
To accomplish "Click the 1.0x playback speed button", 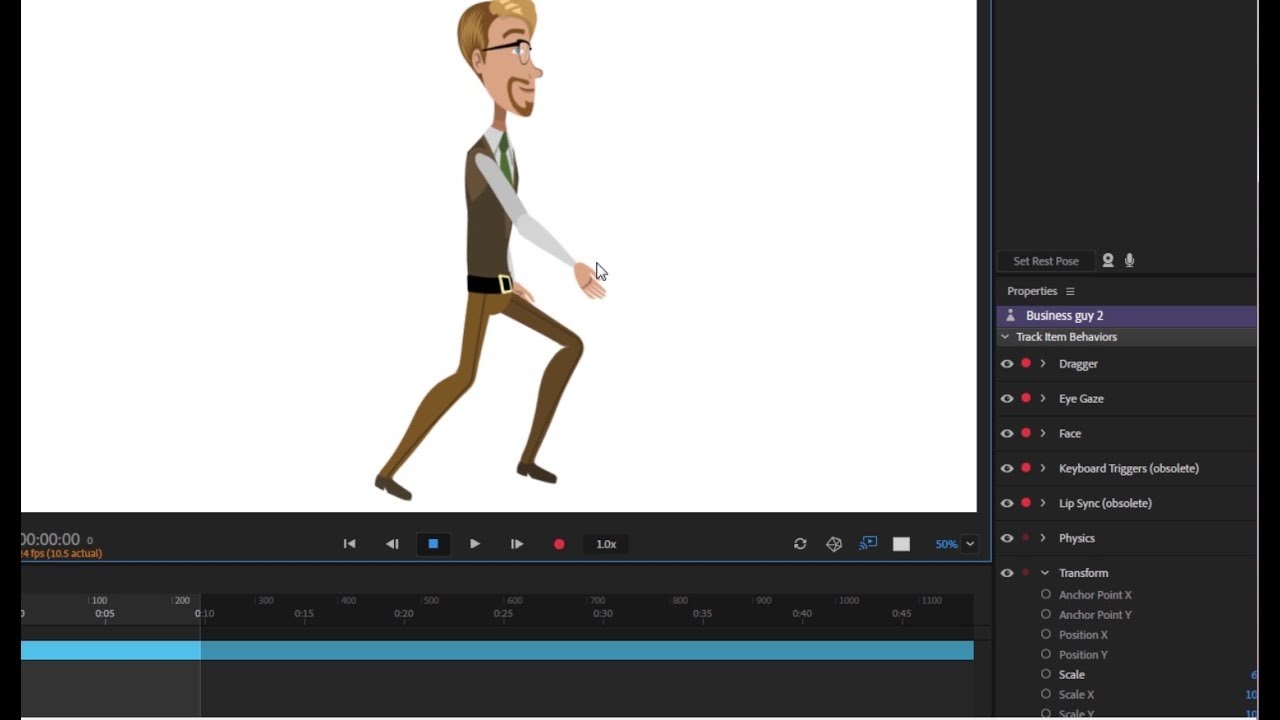I will [x=606, y=544].
